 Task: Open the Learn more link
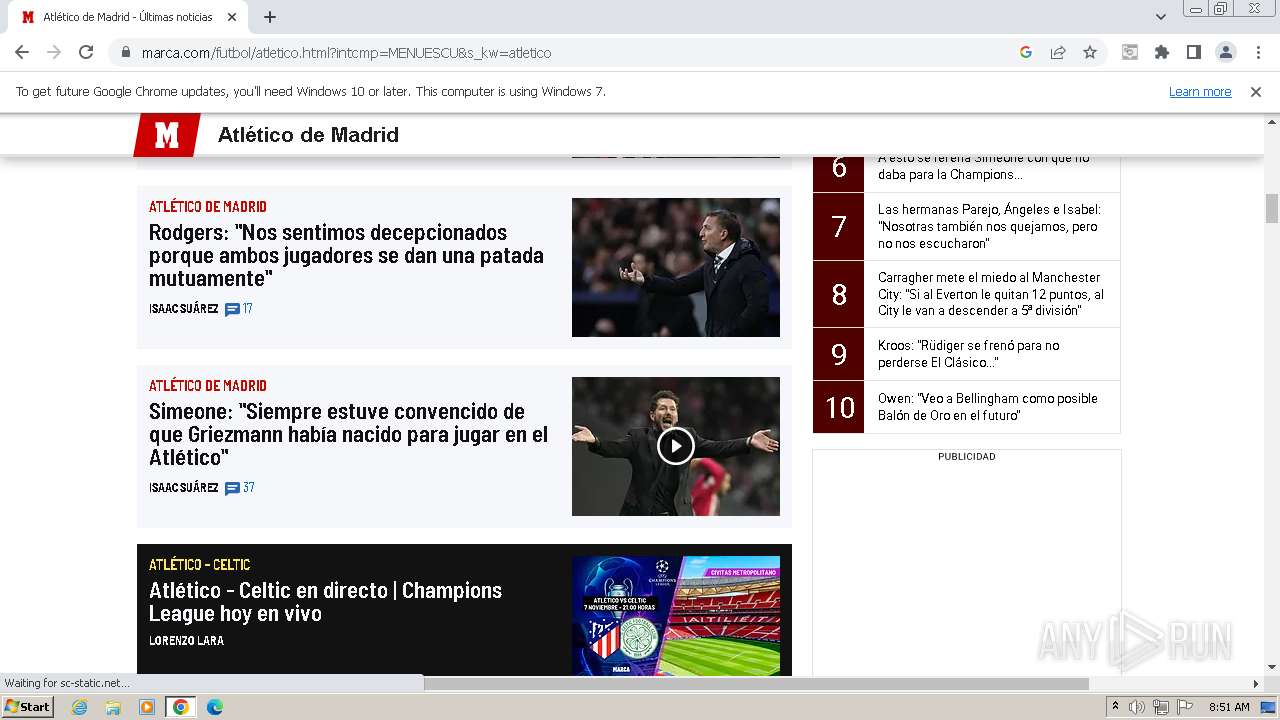[1200, 92]
